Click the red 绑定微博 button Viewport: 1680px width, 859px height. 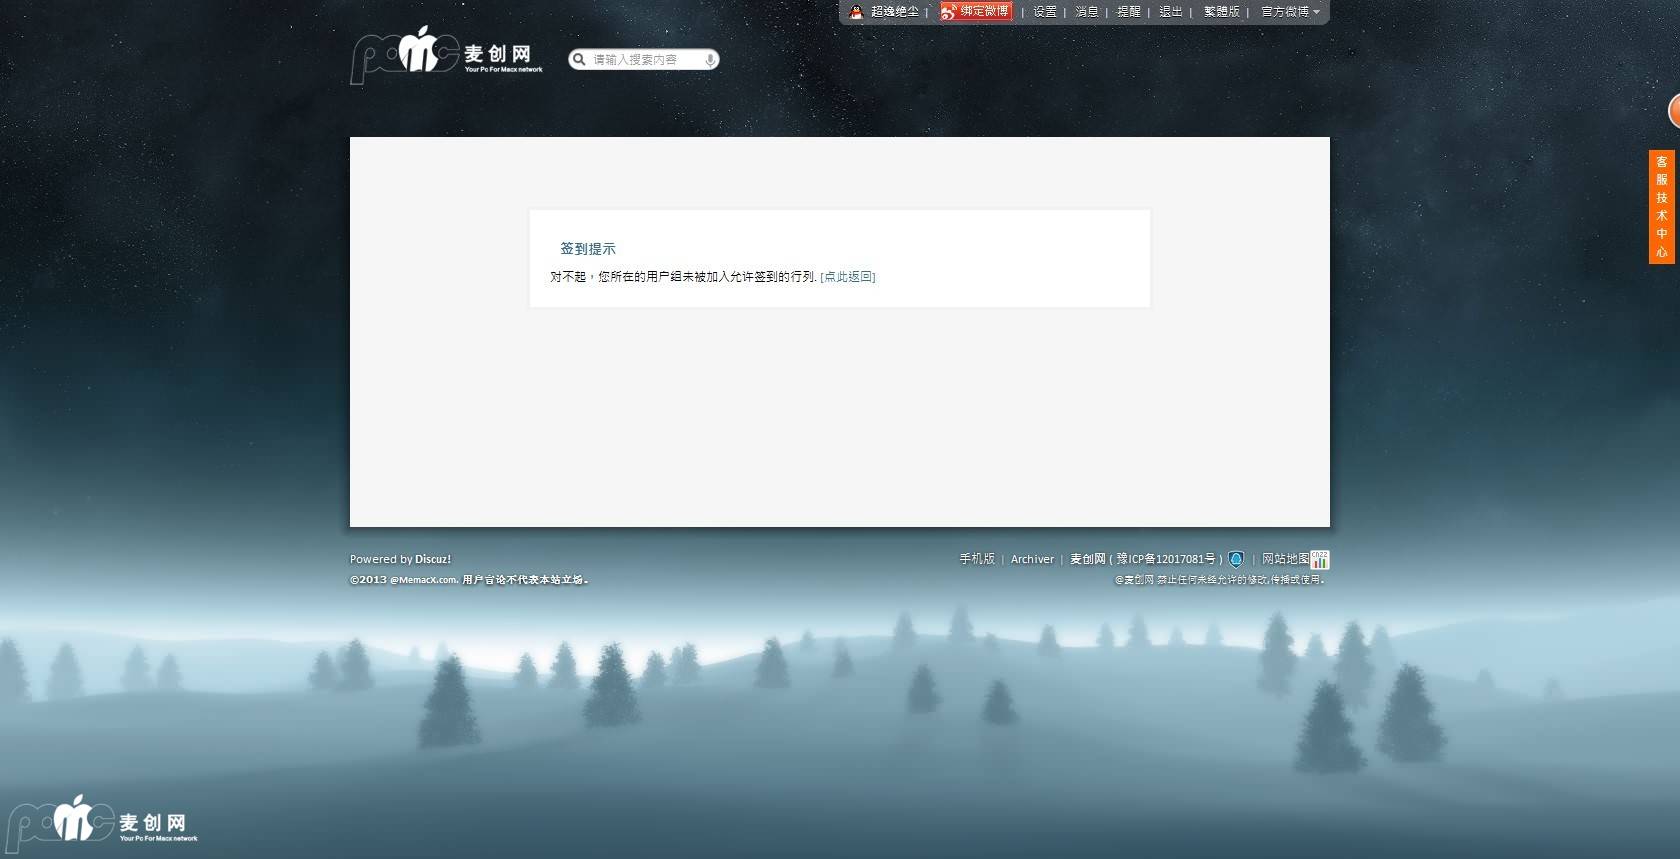[976, 11]
